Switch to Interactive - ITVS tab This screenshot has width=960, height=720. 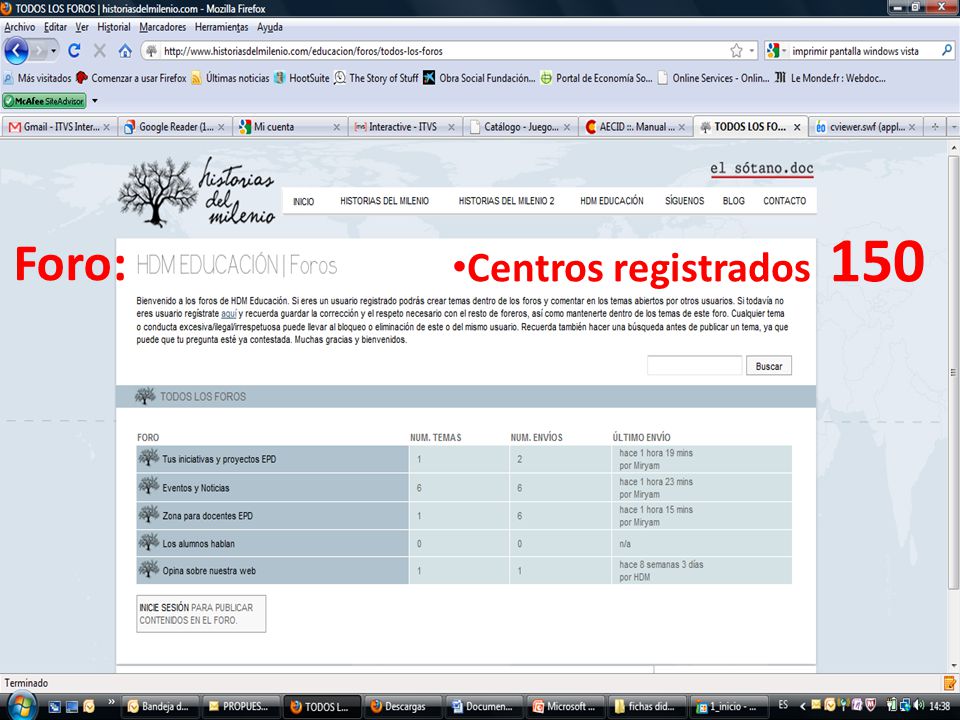coord(405,127)
